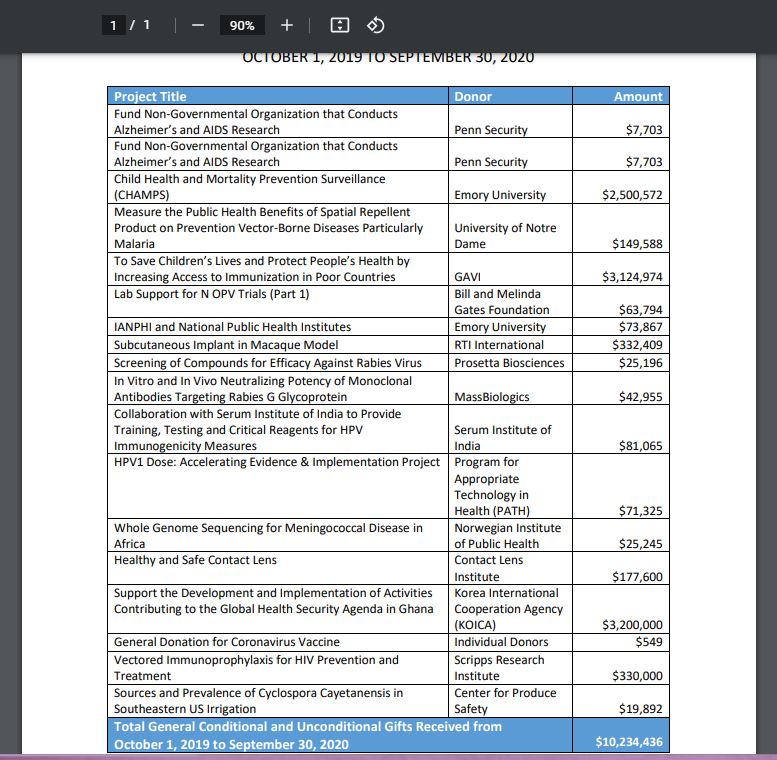Select the $549 amount
The height and width of the screenshot is (760, 777).
(x=649, y=642)
